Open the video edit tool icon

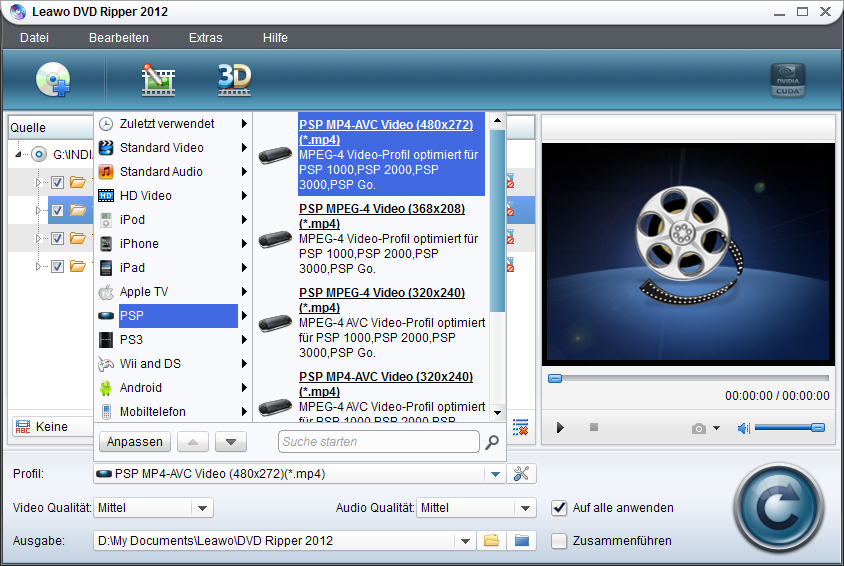coord(158,79)
